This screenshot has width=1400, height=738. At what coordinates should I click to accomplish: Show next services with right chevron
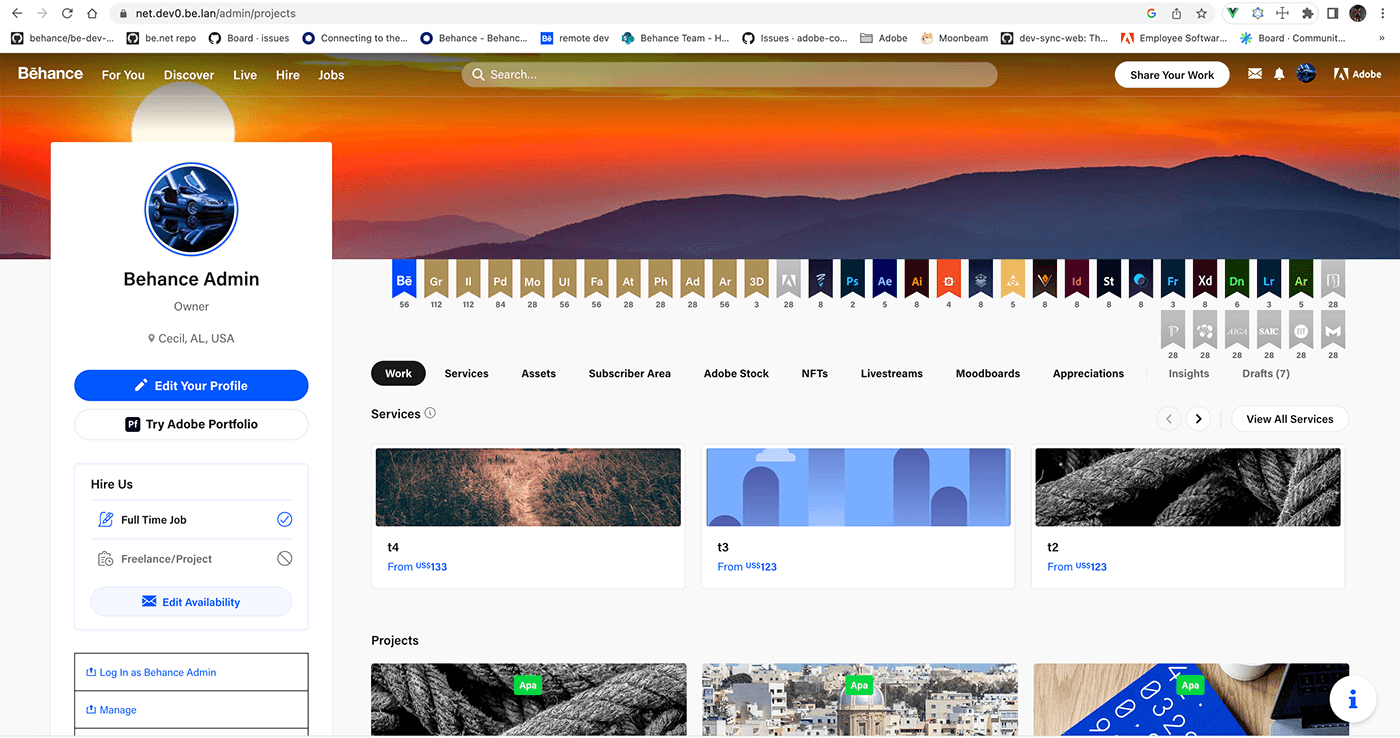click(x=1198, y=419)
